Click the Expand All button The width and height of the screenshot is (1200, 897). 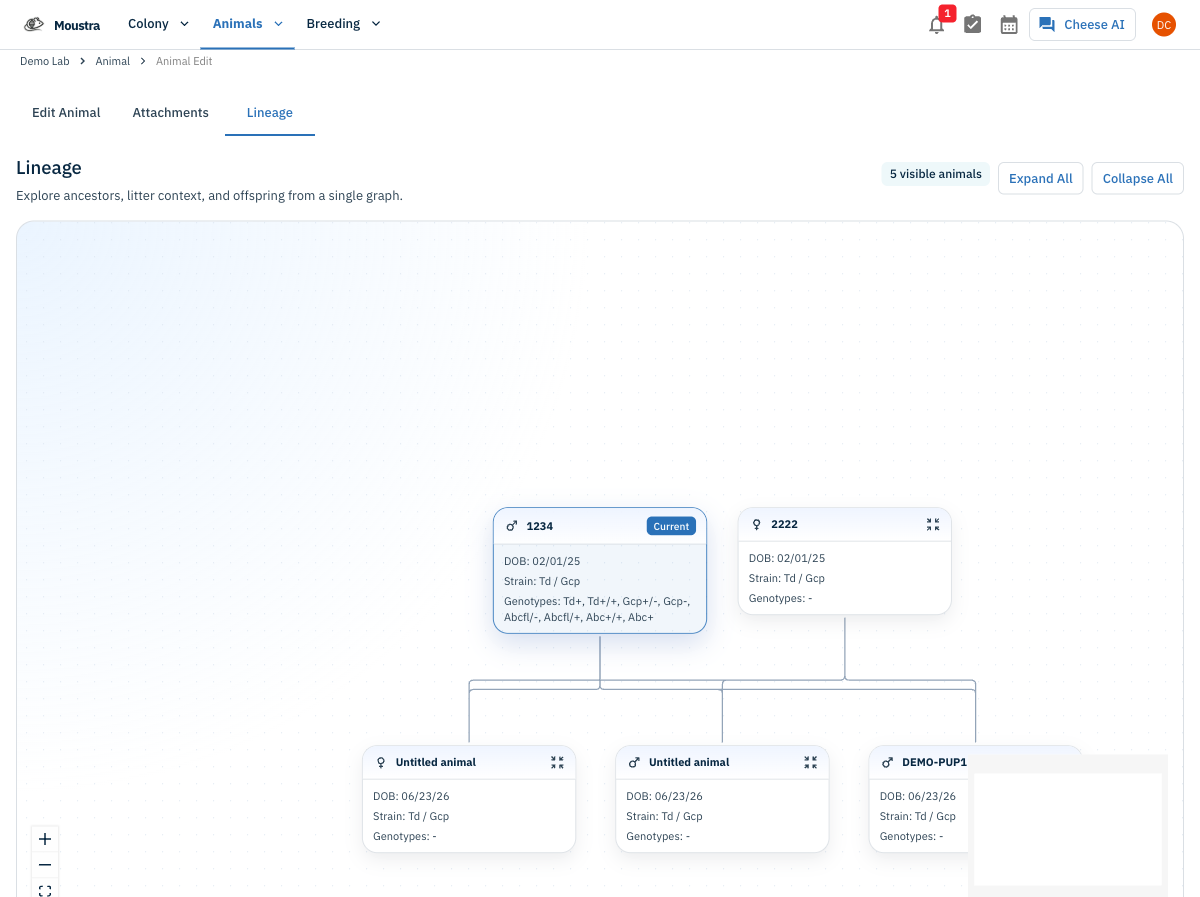tap(1040, 178)
